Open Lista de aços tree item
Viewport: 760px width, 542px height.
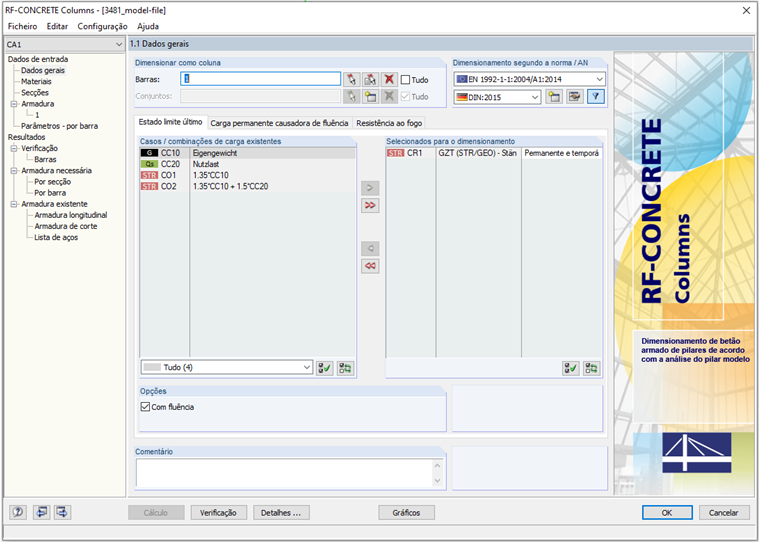tap(56, 238)
